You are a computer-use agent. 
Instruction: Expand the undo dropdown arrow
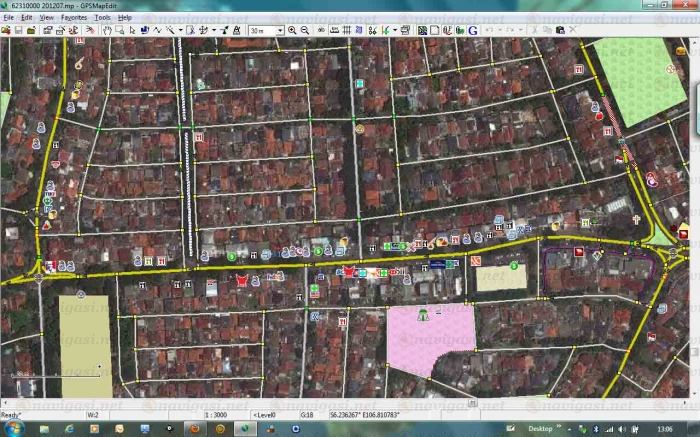click(497, 31)
